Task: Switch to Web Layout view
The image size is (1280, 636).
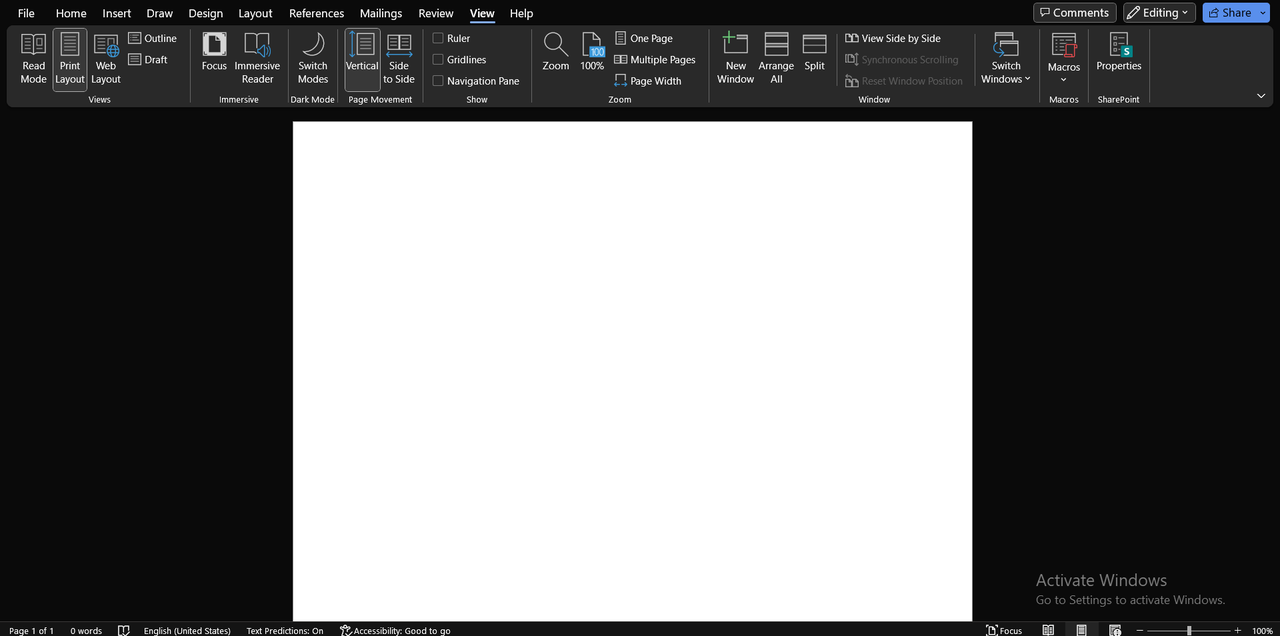Action: [106, 59]
